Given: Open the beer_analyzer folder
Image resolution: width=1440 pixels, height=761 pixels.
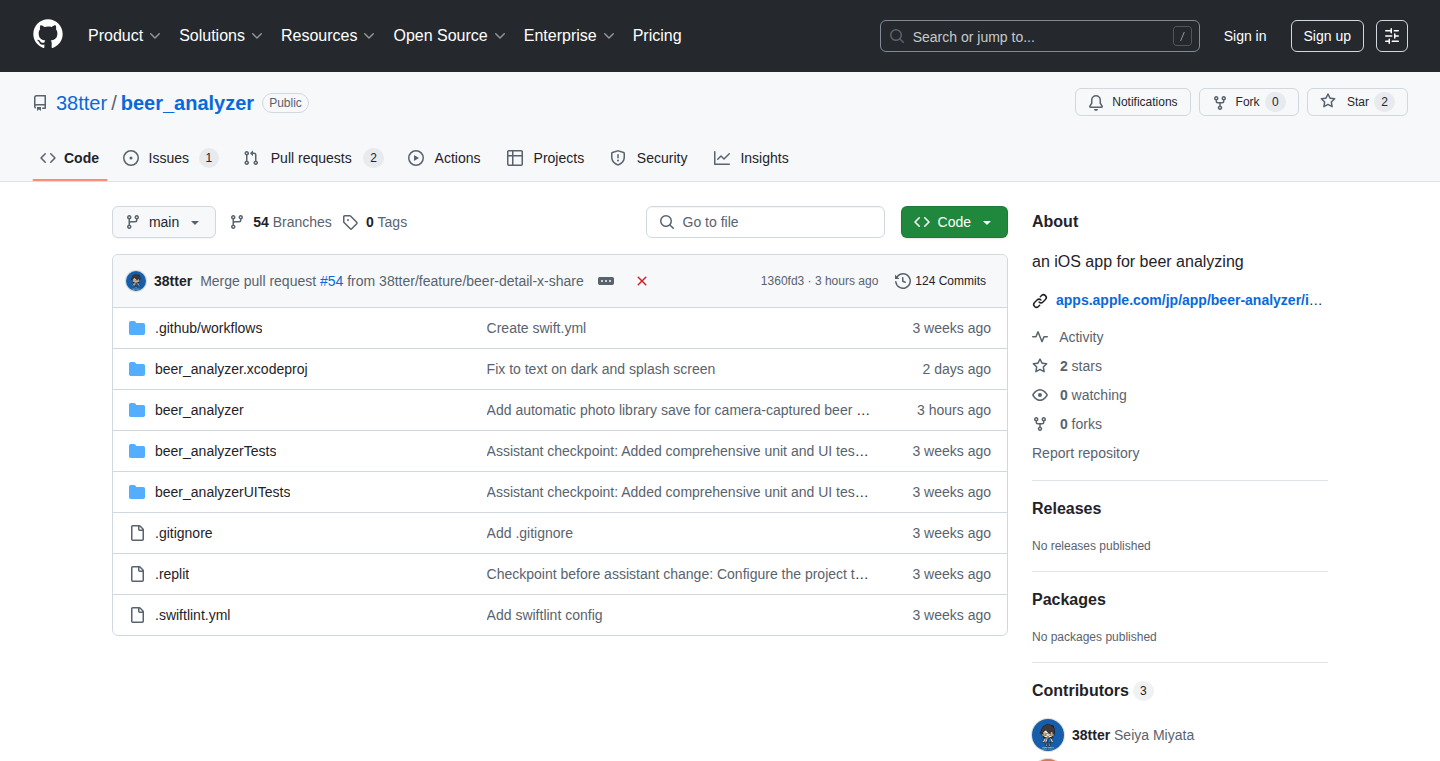Looking at the screenshot, I should coord(199,410).
